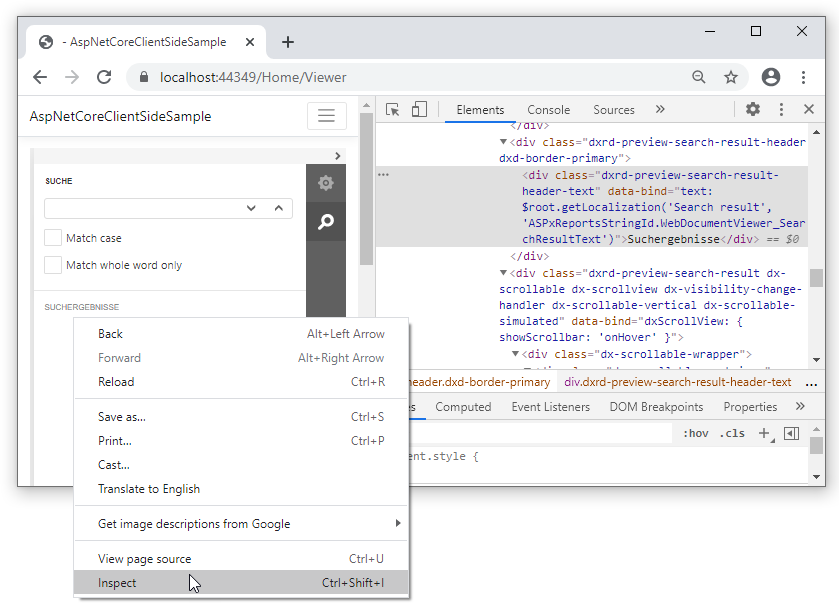The image size is (839, 603).
Task: Open the Computed tab
Action: coord(463,407)
